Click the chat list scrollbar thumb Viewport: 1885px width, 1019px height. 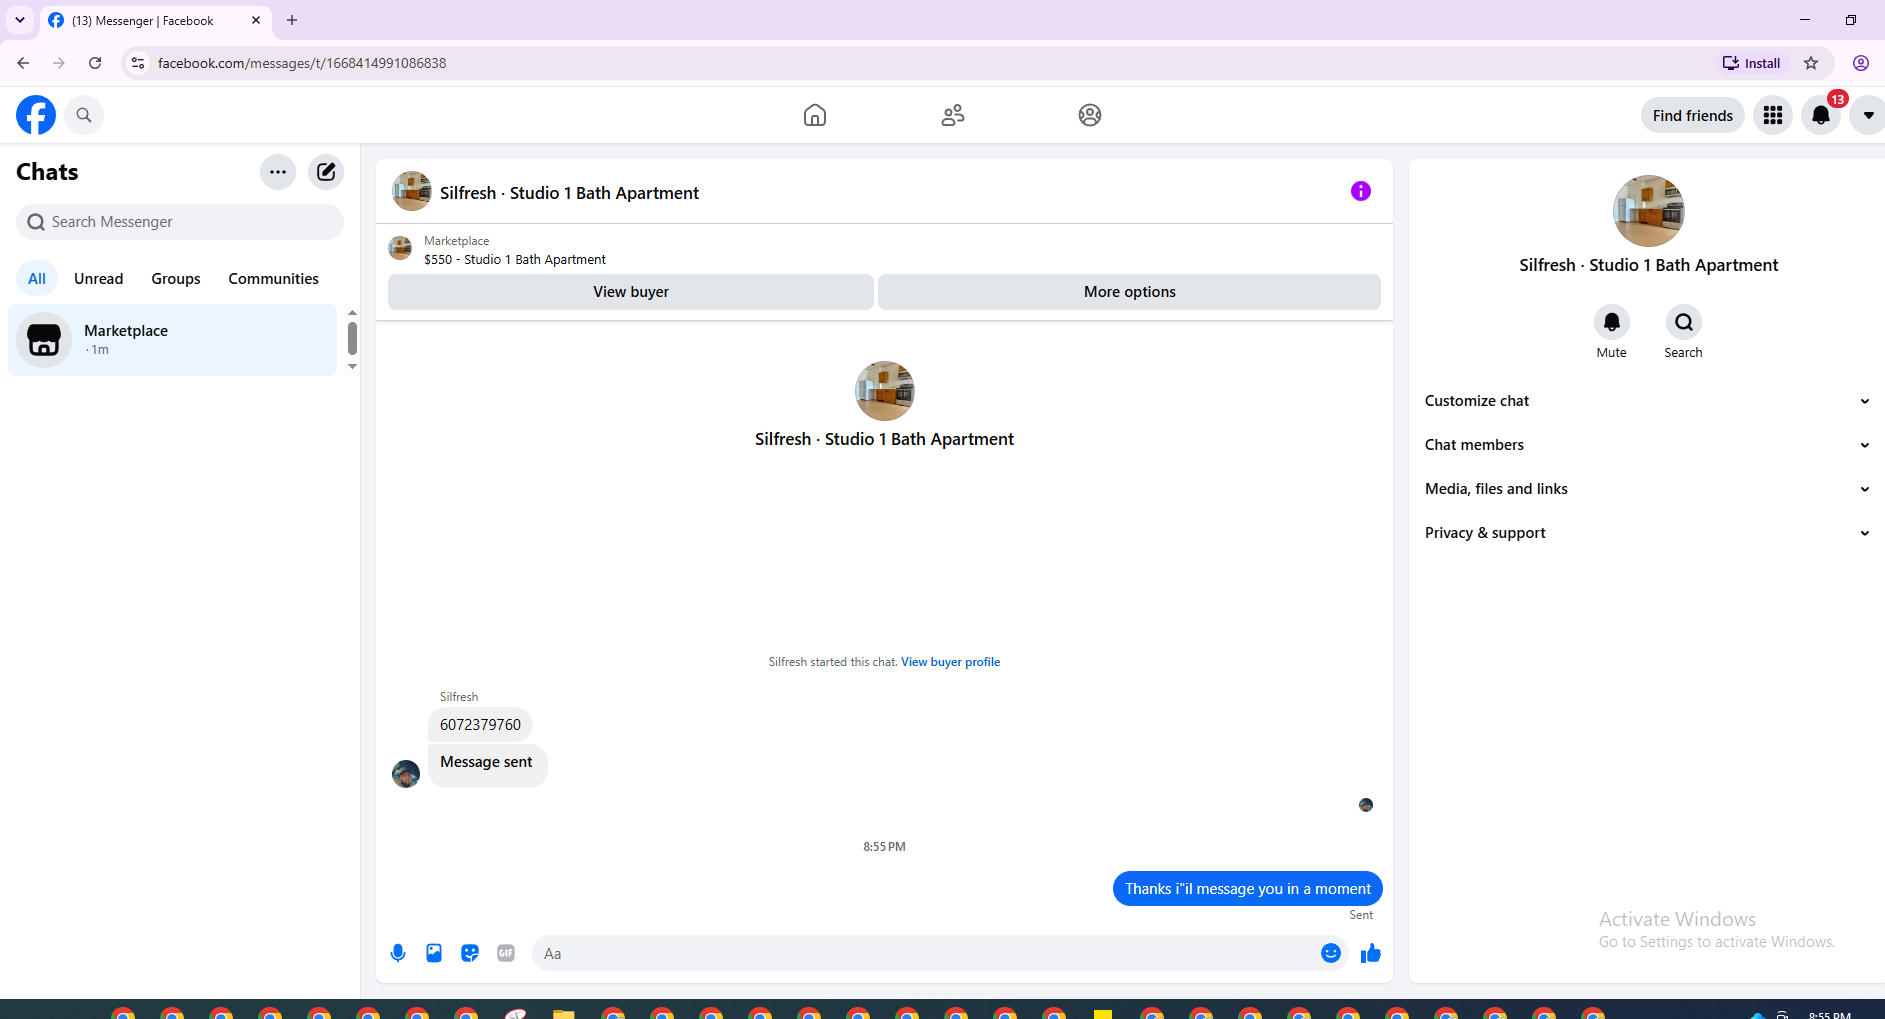point(352,338)
